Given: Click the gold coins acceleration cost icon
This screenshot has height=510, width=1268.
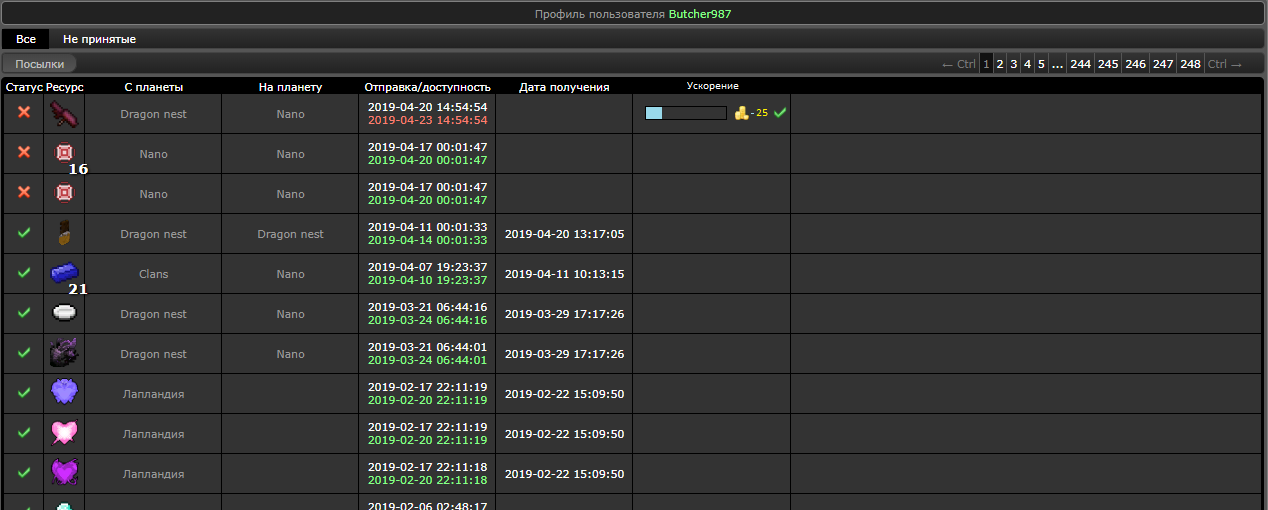Looking at the screenshot, I should coord(741,113).
